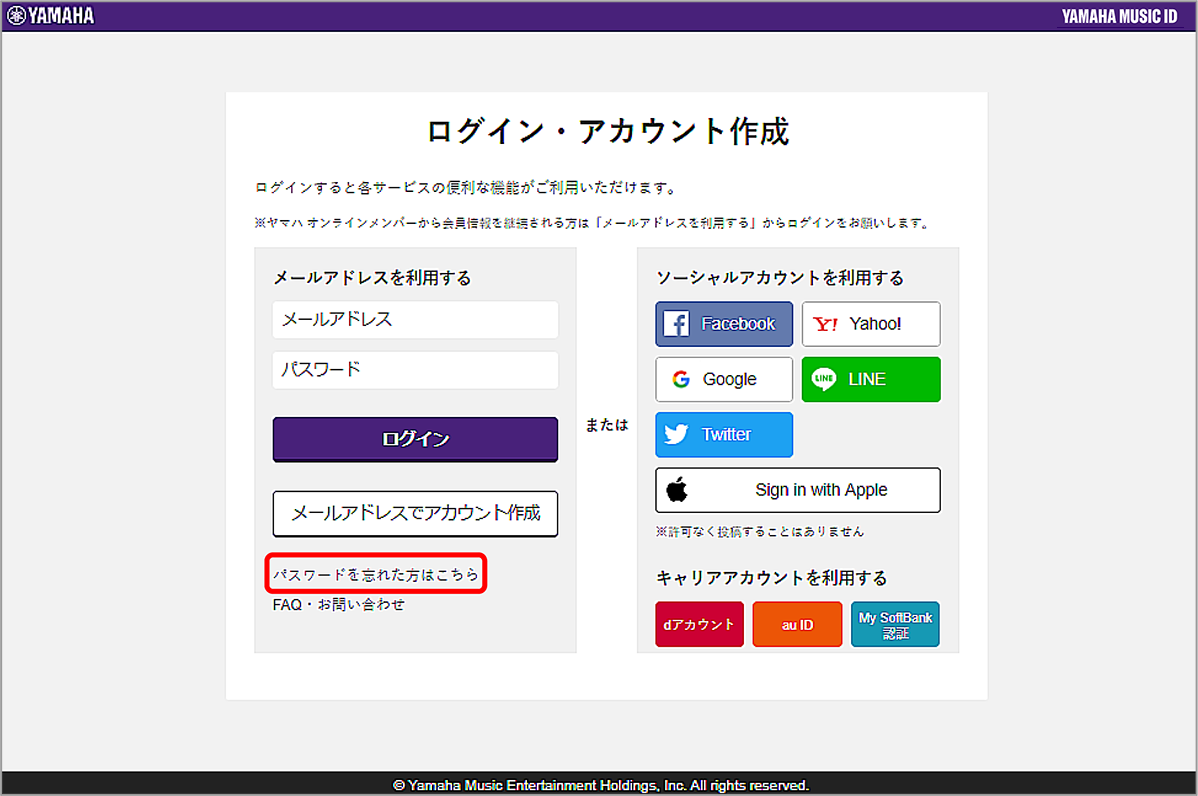This screenshot has height=796, width=1198.
Task: Click the Yamaha tuning fork logo
Action: 17,15
